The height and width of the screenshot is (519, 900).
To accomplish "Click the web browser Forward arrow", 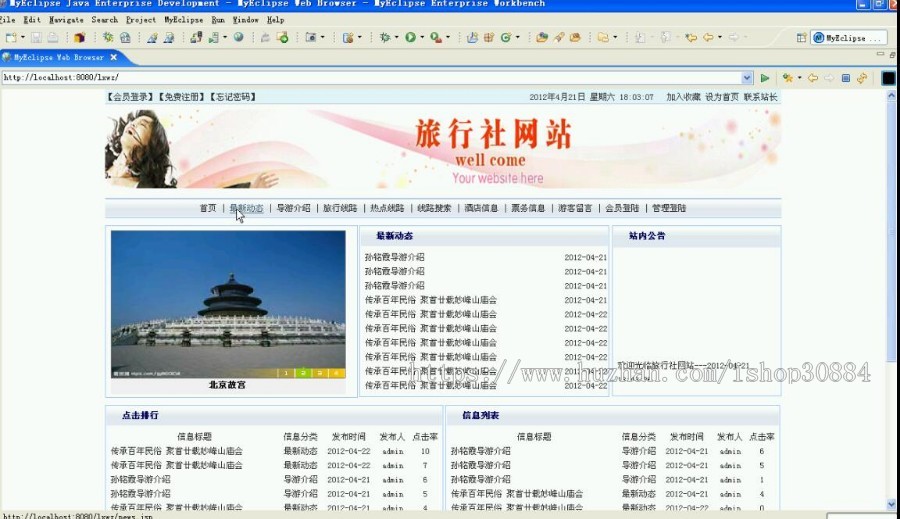I will [829, 78].
